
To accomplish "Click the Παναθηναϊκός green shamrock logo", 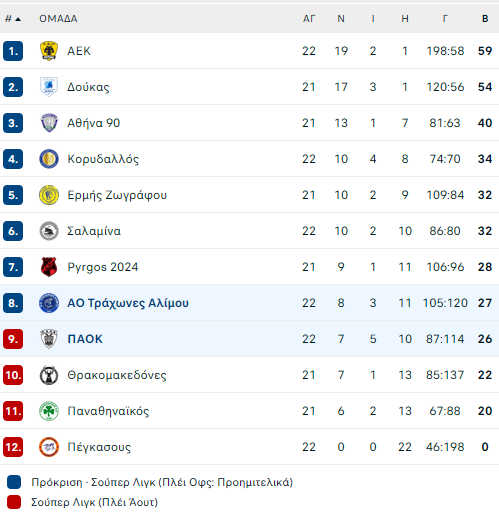I will pyautogui.click(x=49, y=411).
